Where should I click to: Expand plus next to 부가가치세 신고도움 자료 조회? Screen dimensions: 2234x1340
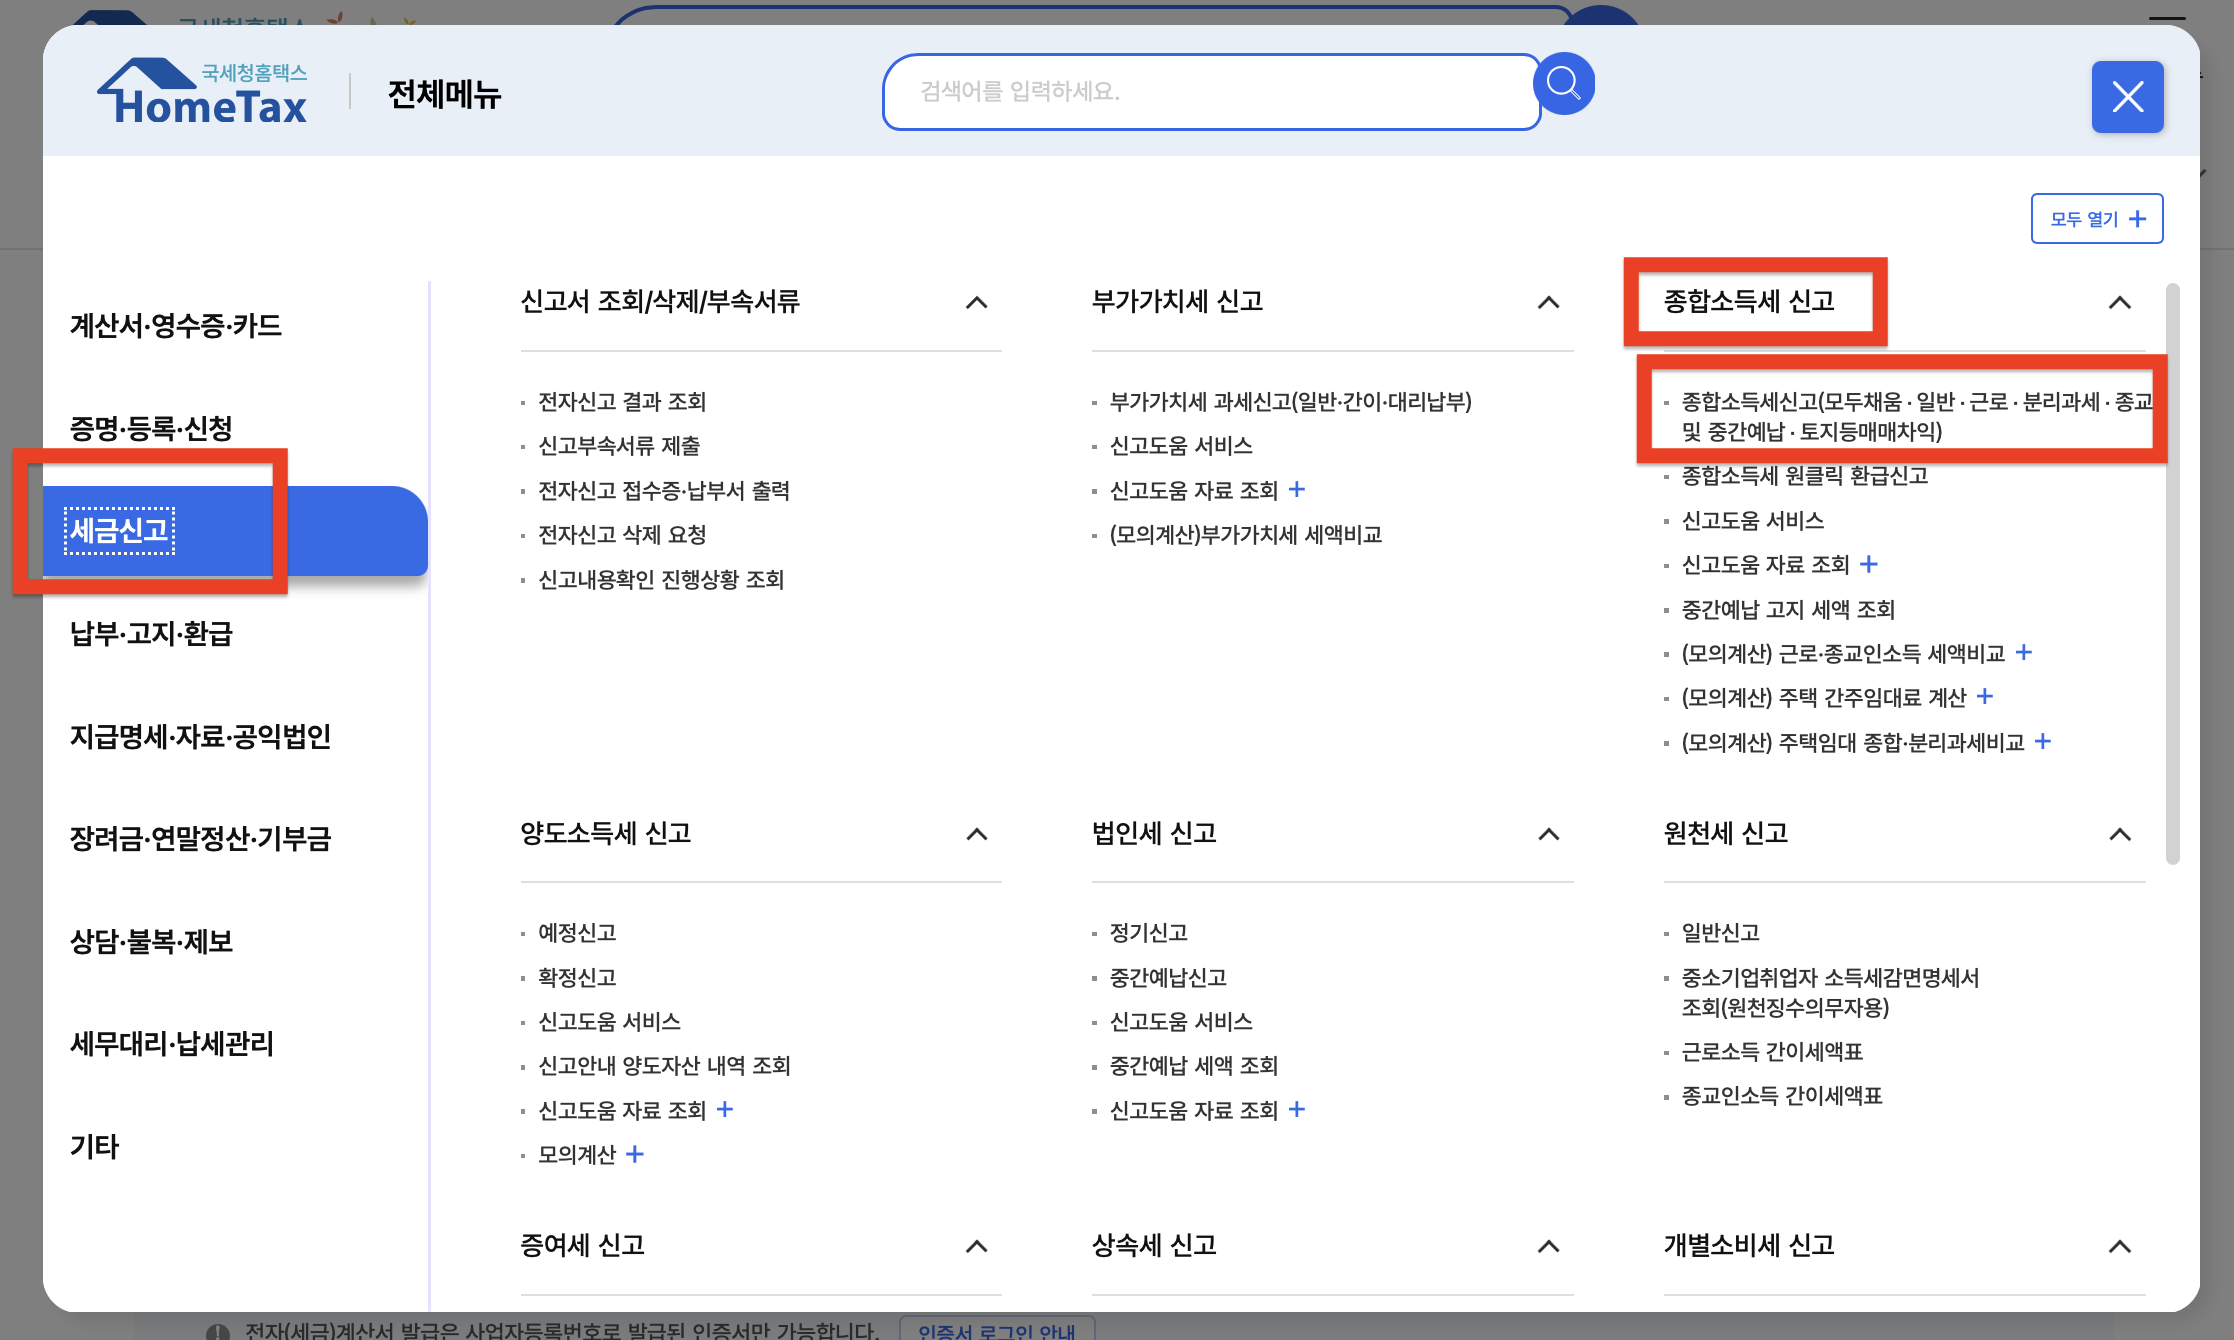(1297, 489)
